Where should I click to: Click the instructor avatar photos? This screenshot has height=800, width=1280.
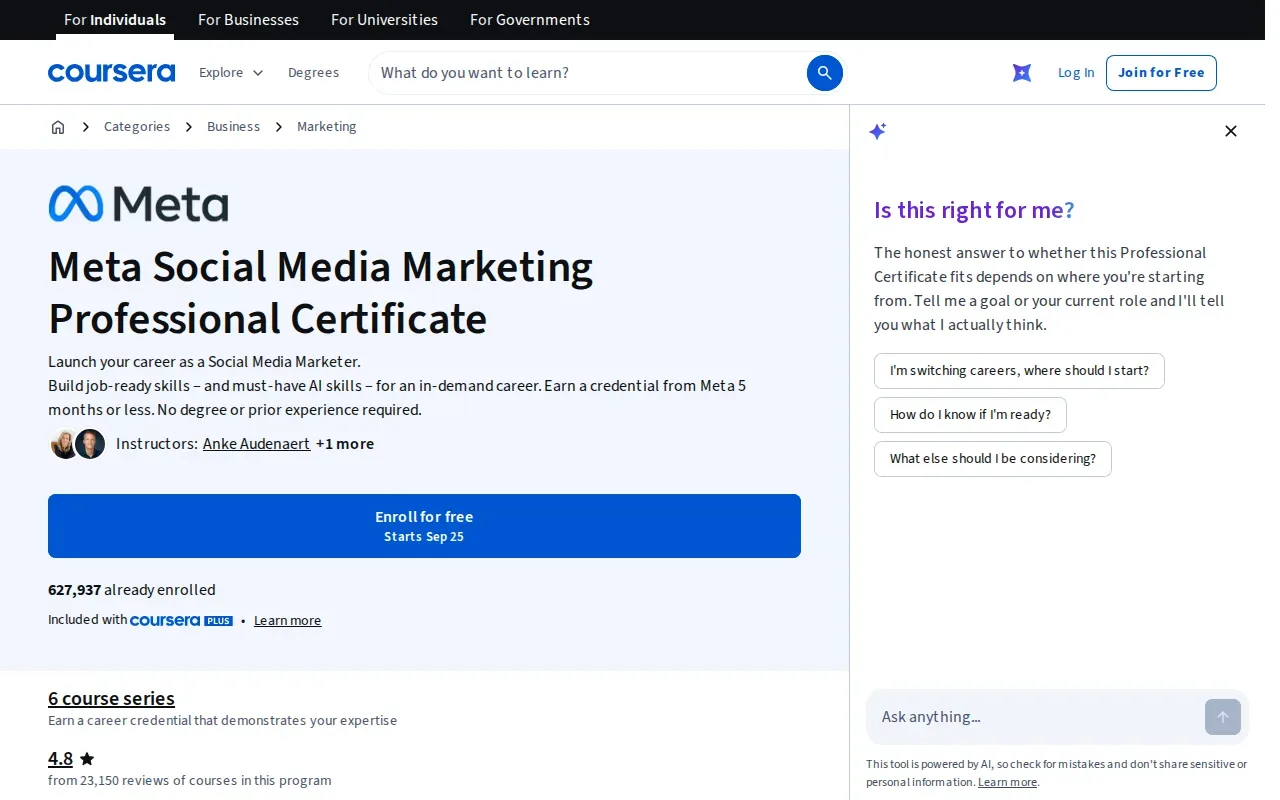point(78,444)
